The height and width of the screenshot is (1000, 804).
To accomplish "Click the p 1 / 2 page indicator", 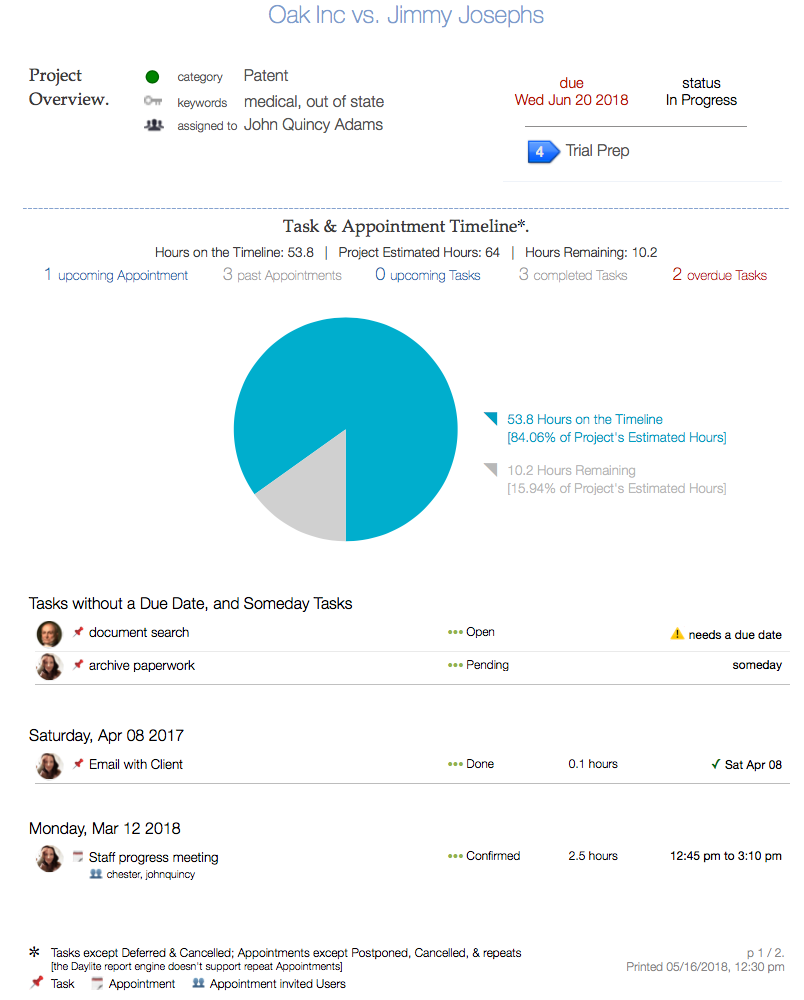I will (766, 953).
